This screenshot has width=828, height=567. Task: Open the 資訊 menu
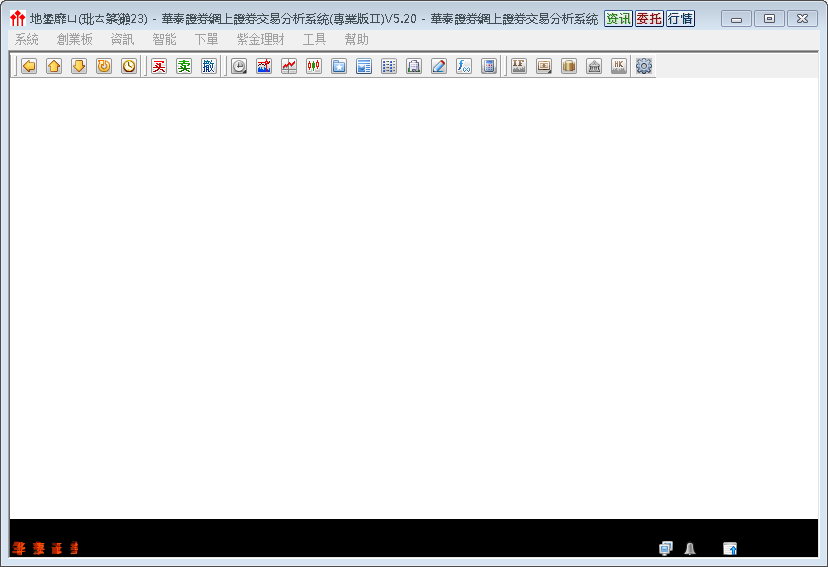pyautogui.click(x=122, y=40)
